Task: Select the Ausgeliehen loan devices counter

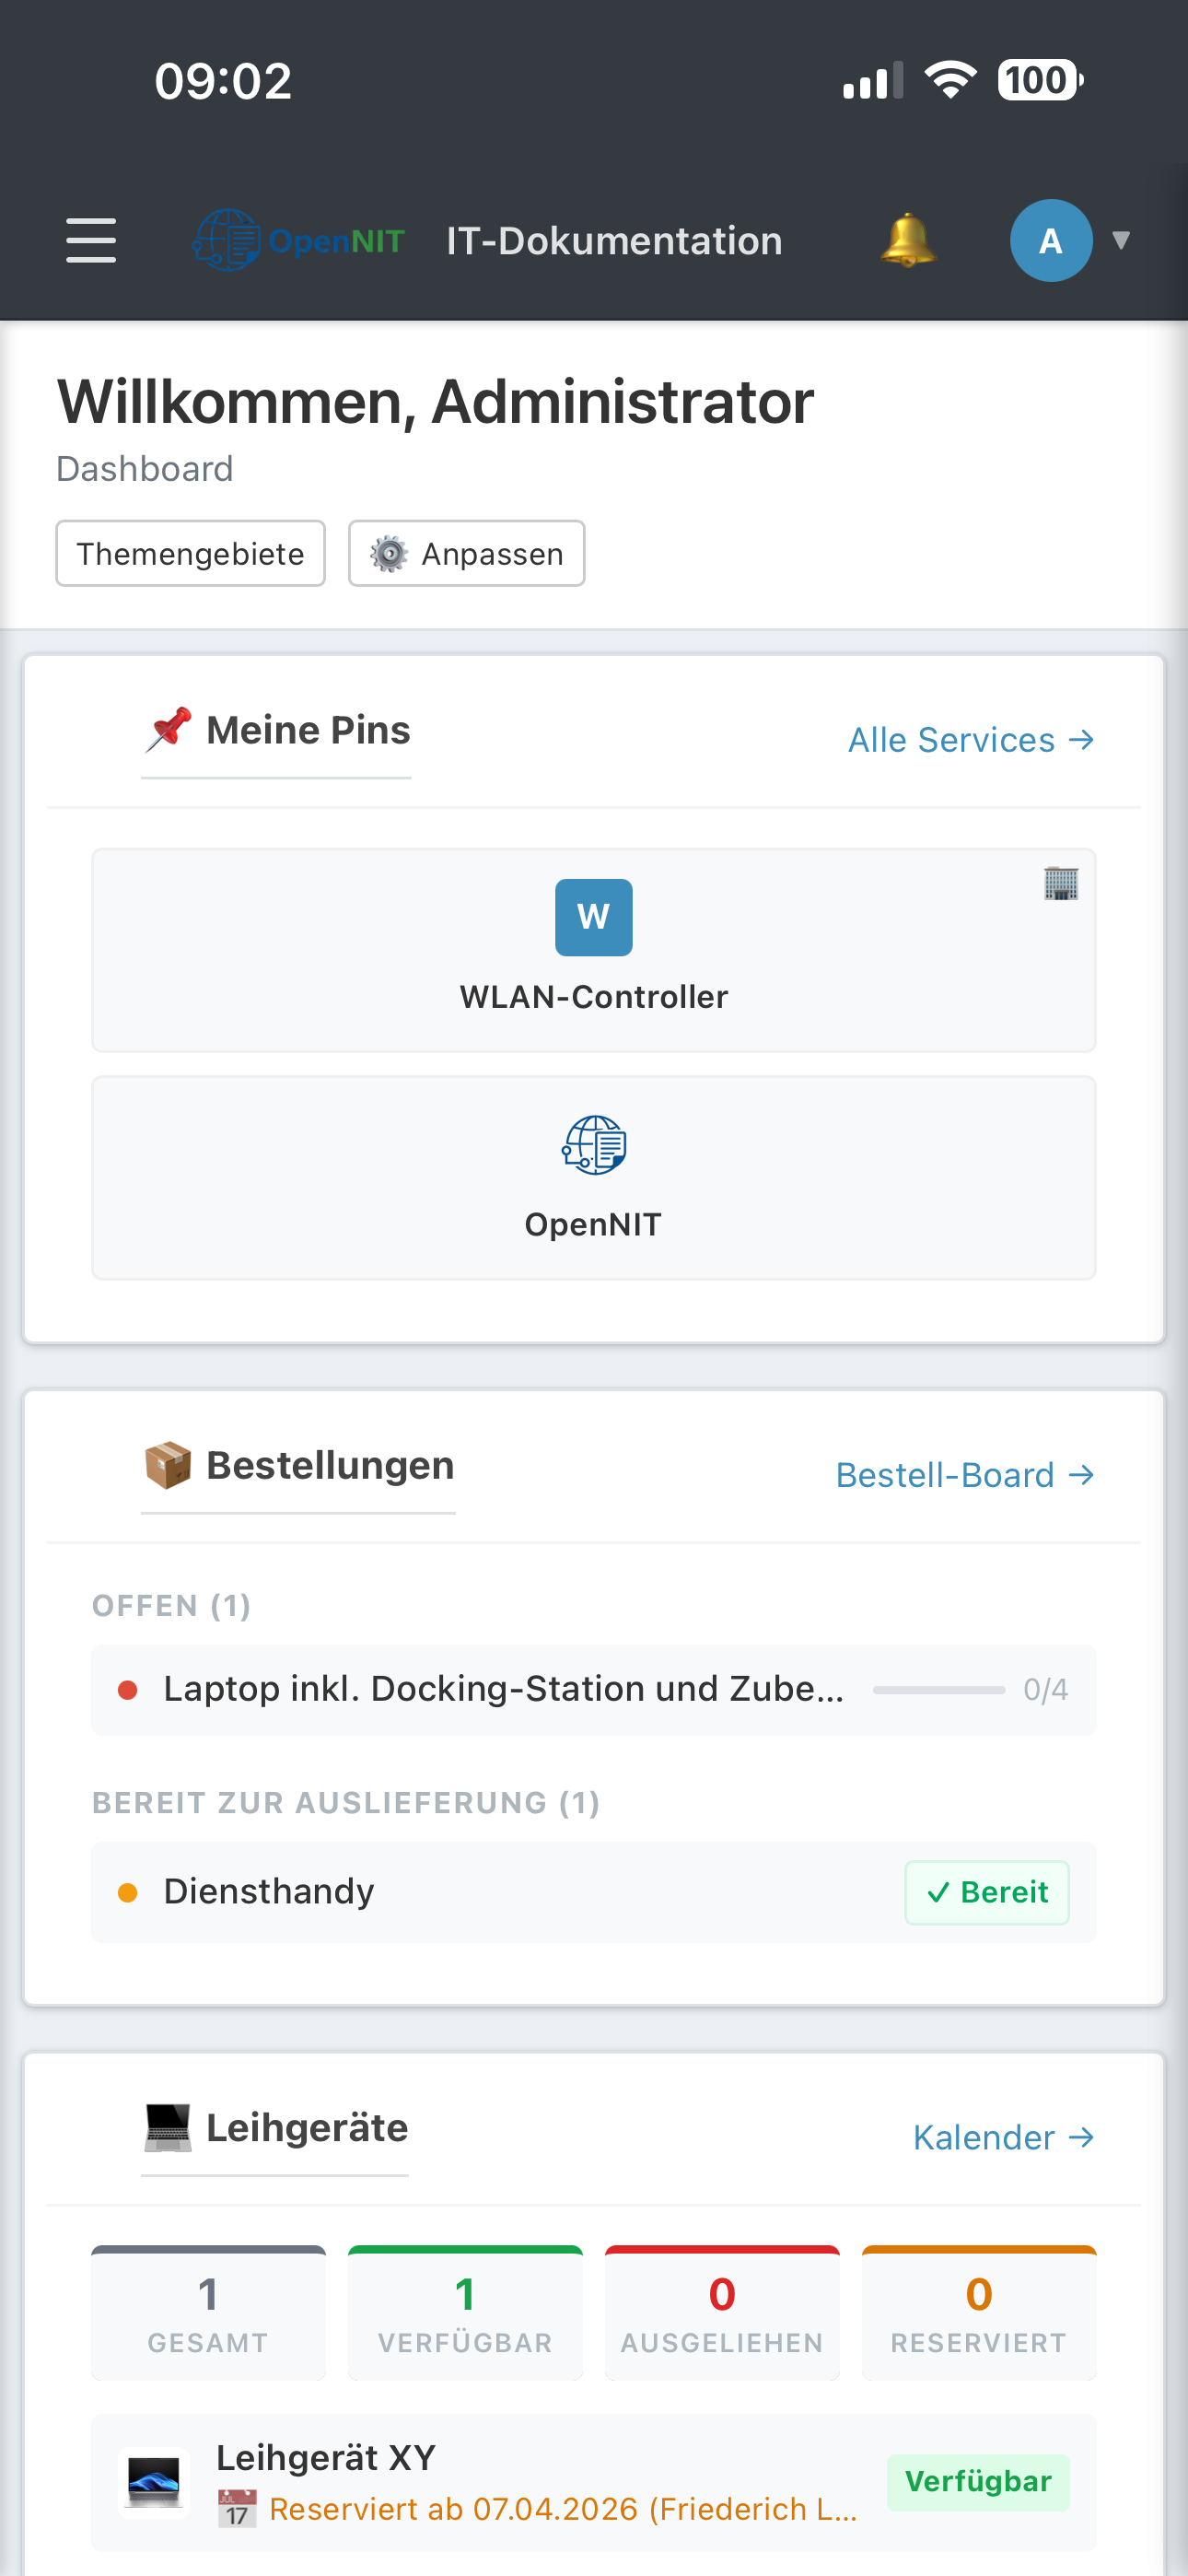Action: click(722, 2313)
